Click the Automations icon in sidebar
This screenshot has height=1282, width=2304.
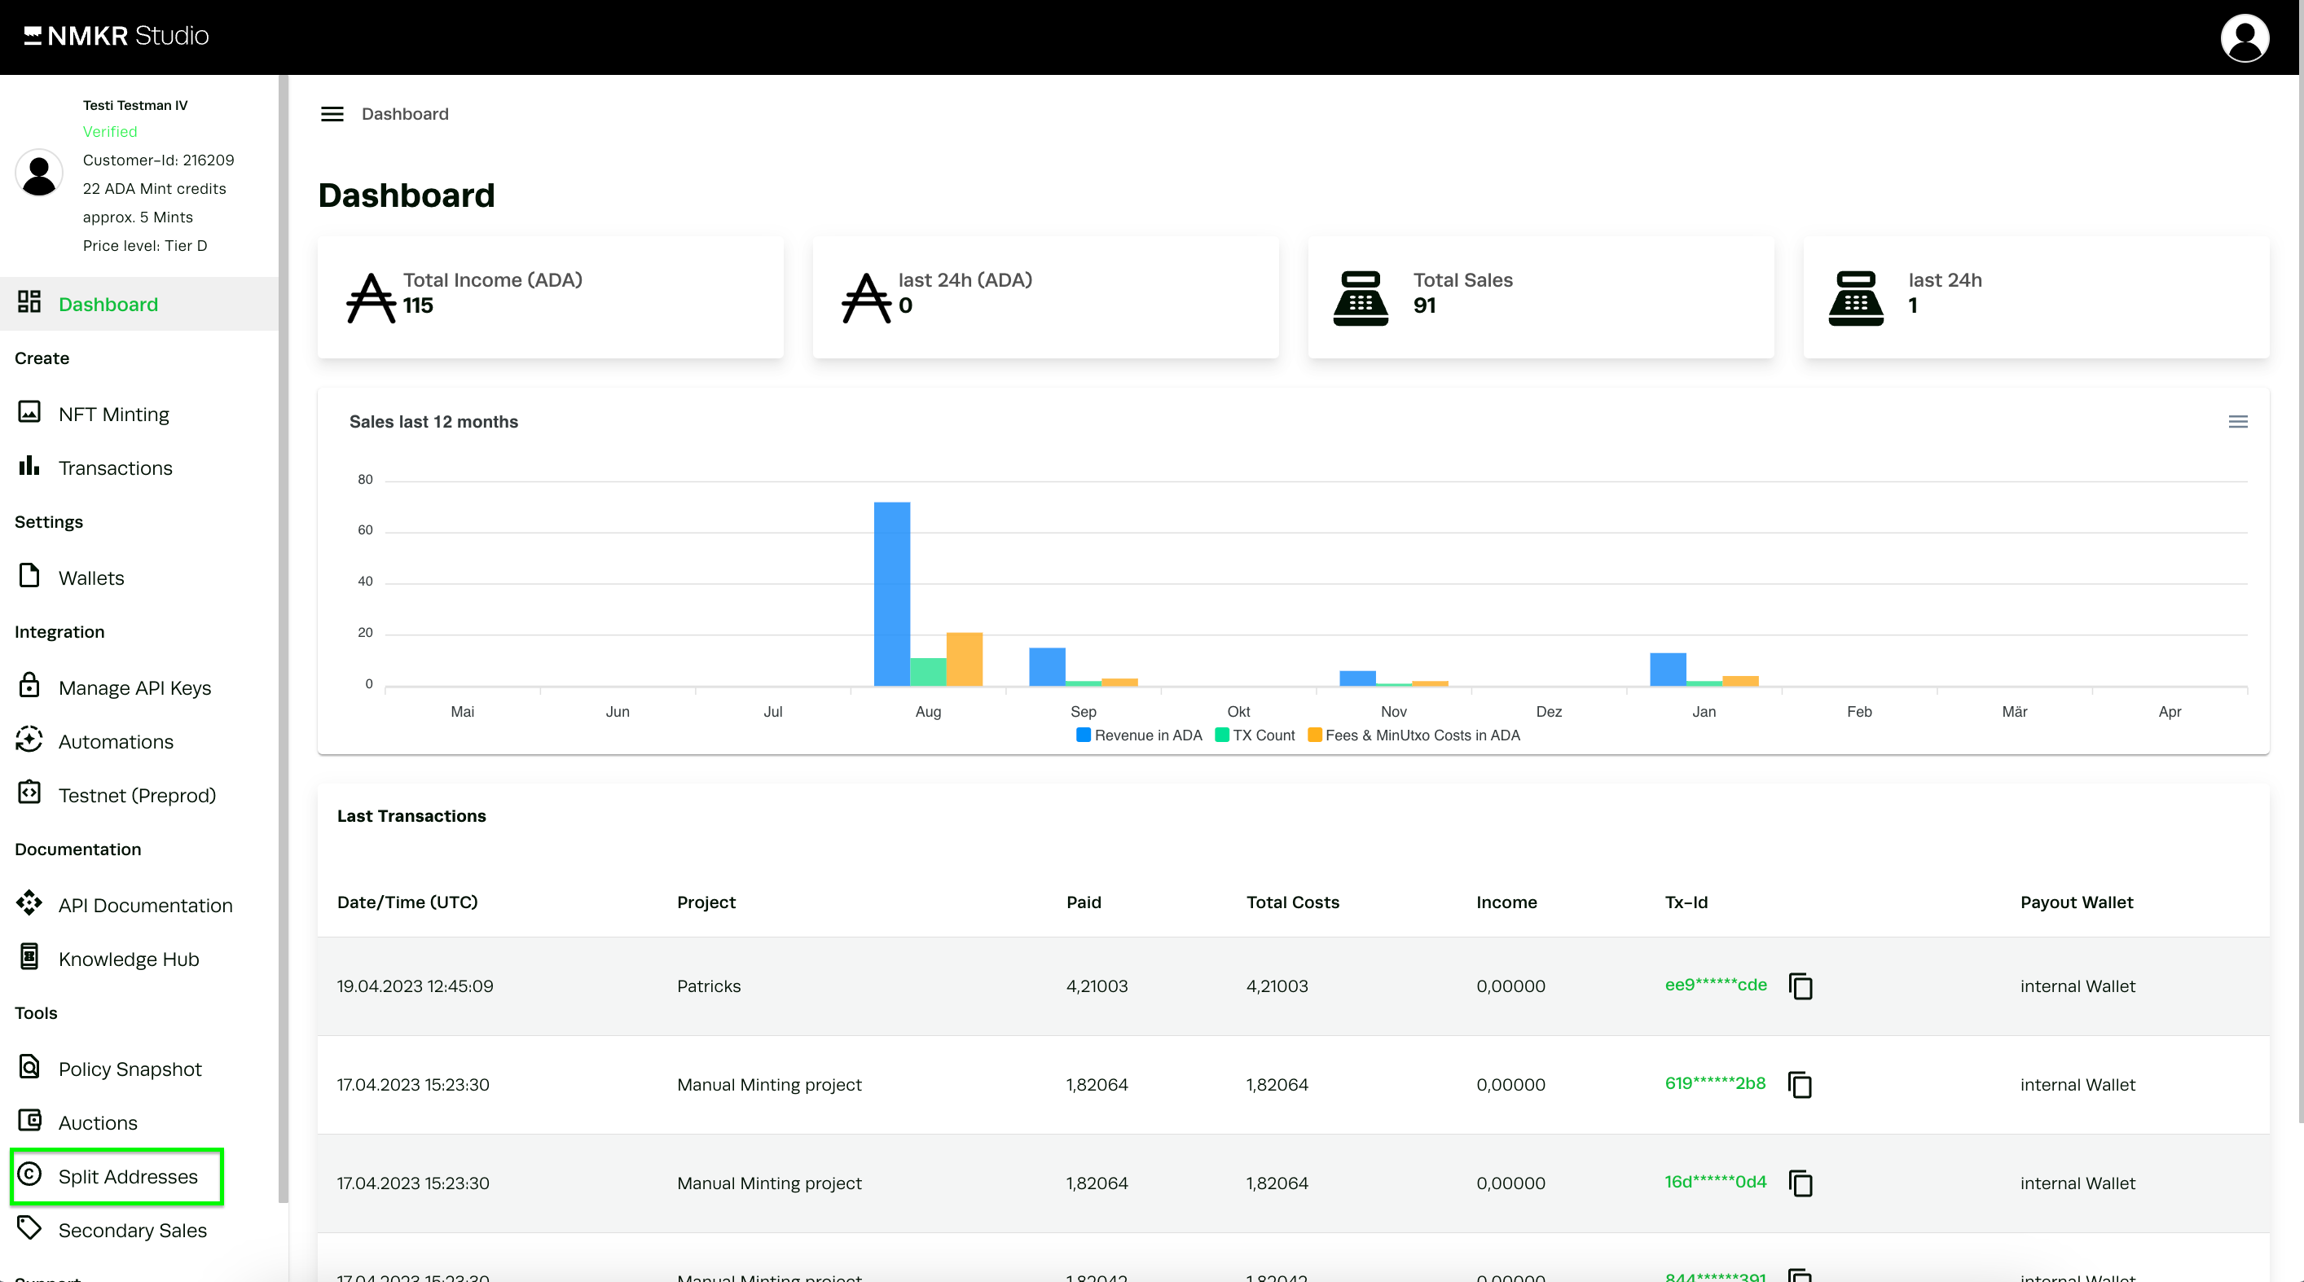[29, 740]
